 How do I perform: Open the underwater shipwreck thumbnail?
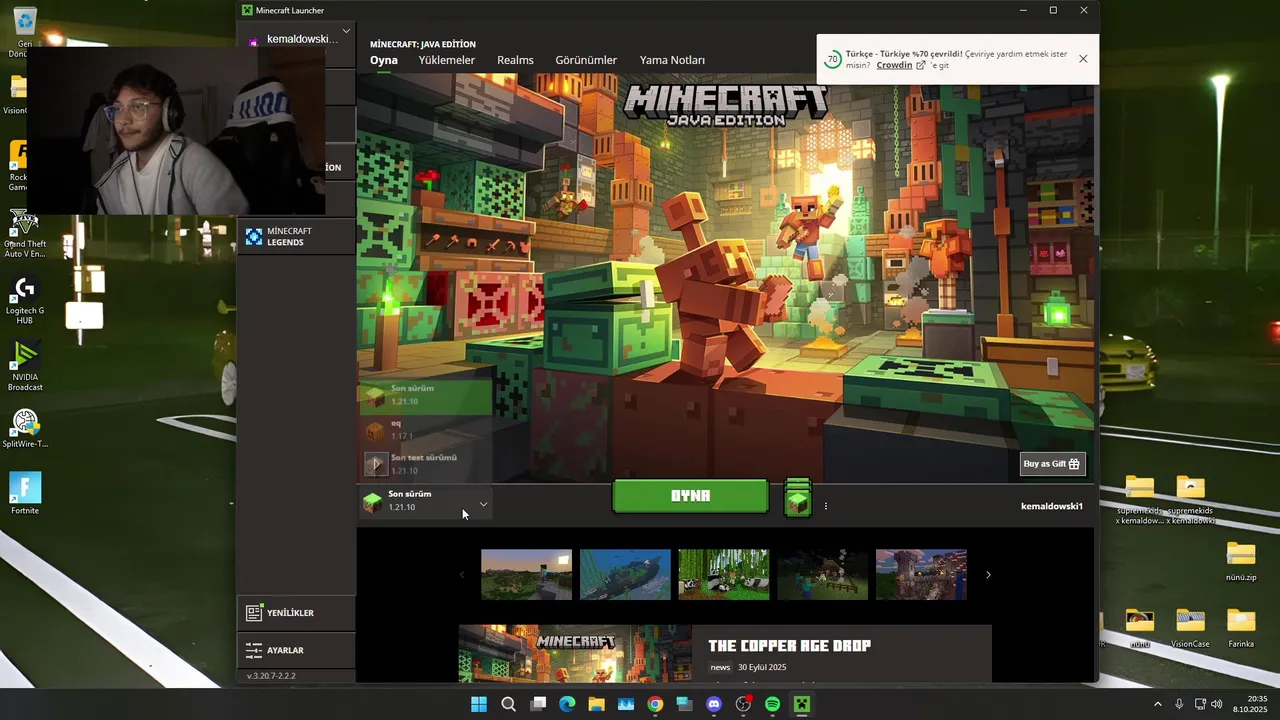click(x=625, y=575)
